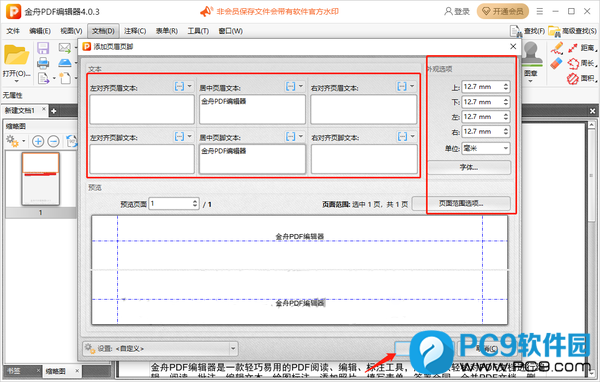This screenshot has height=382, width=600.
Task: Expand left footer macro dropdown arrow
Action: click(x=189, y=136)
